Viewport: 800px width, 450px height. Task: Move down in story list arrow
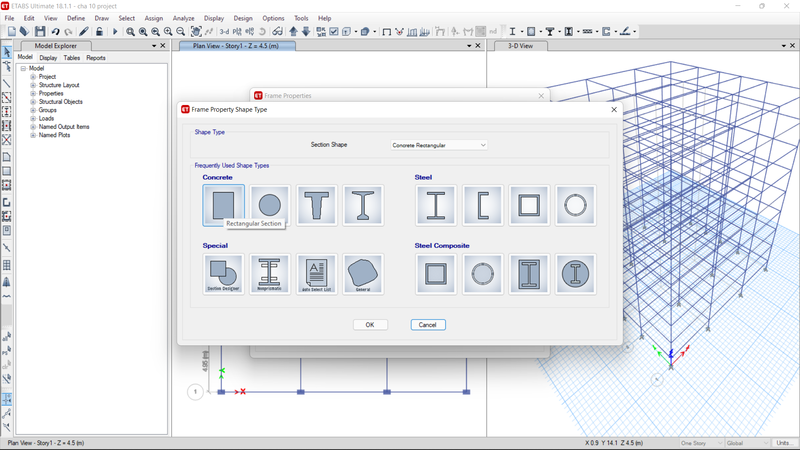(x=306, y=32)
